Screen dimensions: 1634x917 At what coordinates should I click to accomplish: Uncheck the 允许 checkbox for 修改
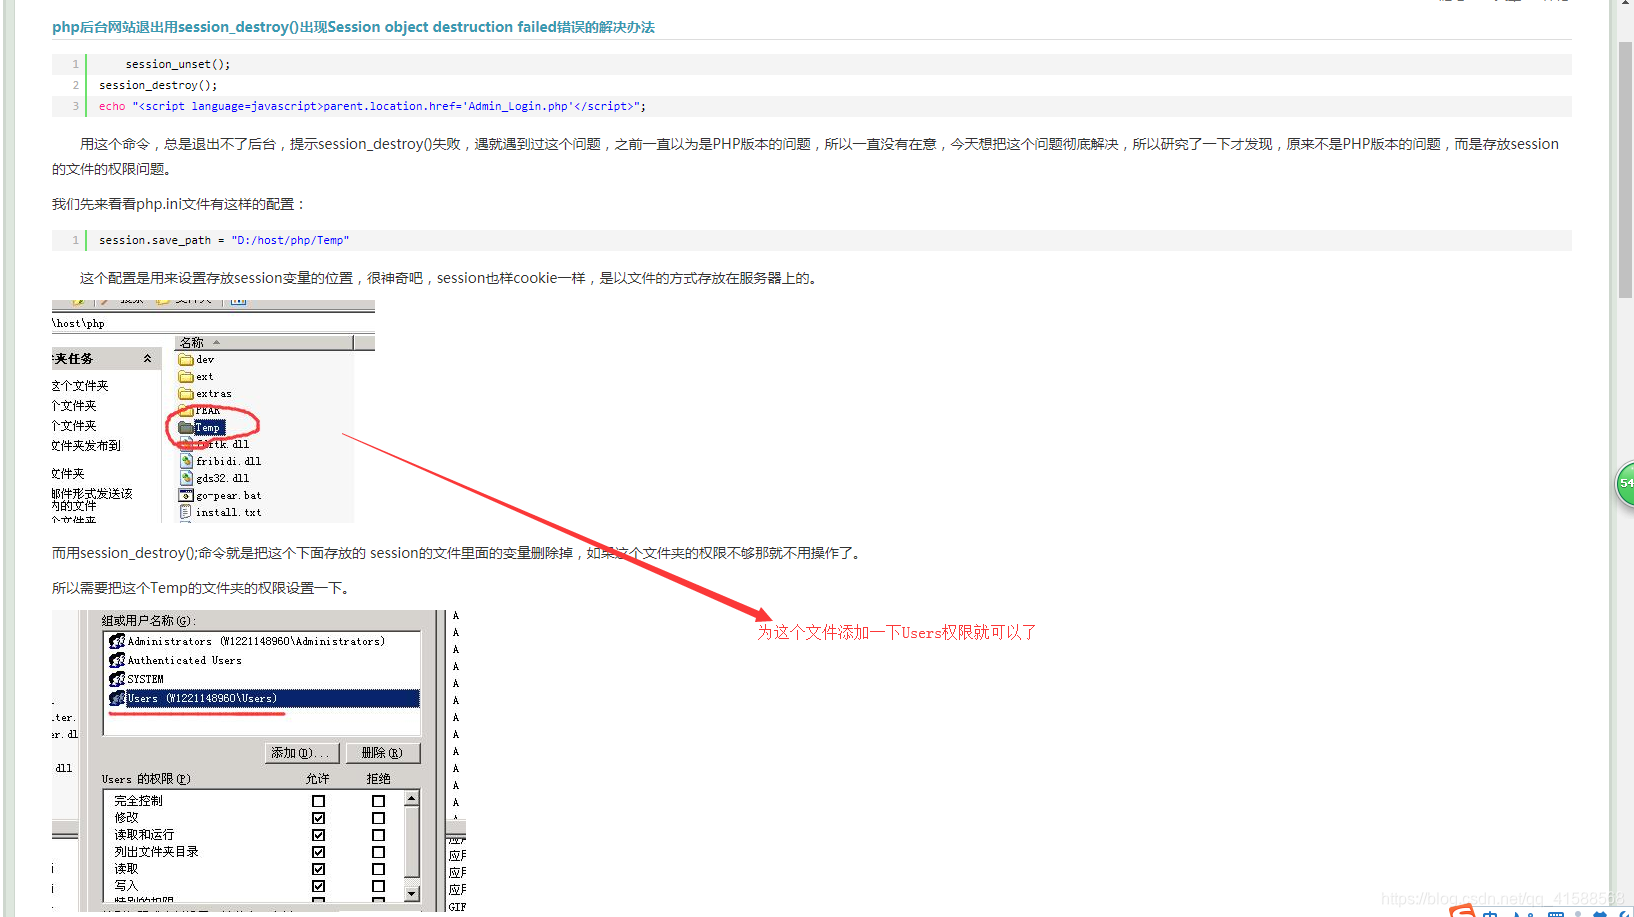point(318,817)
